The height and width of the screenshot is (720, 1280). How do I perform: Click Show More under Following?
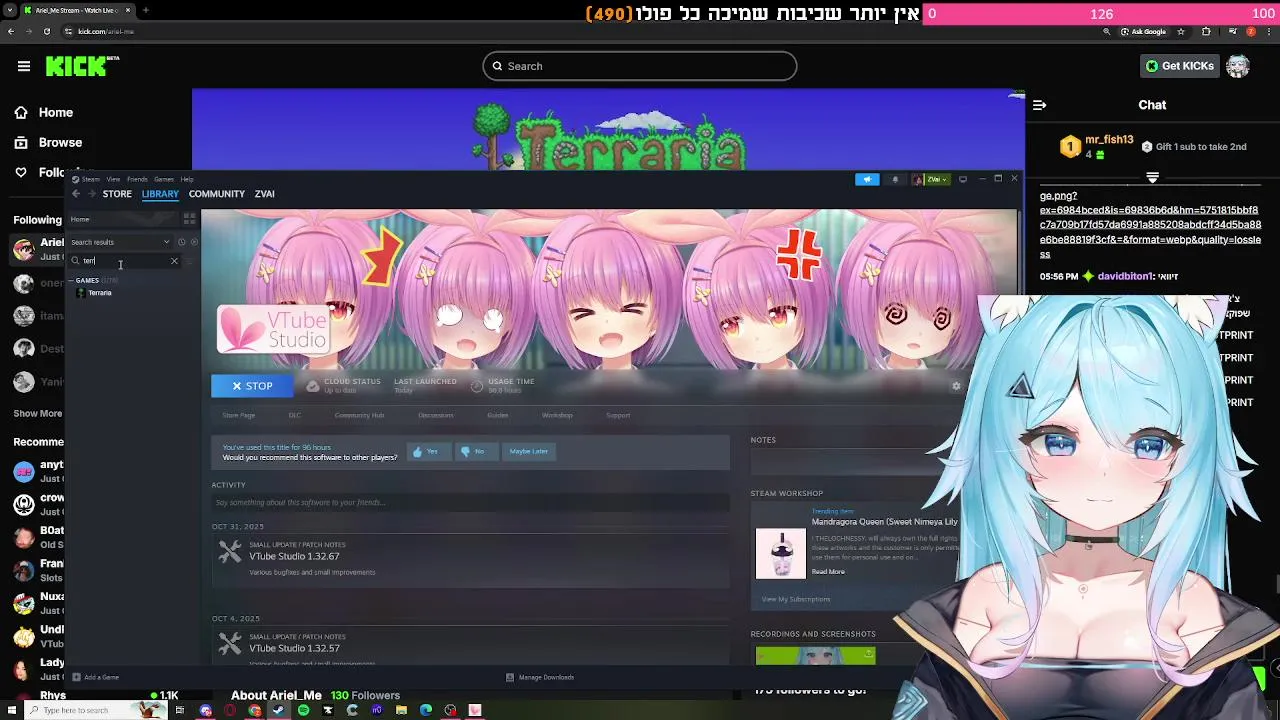point(38,413)
